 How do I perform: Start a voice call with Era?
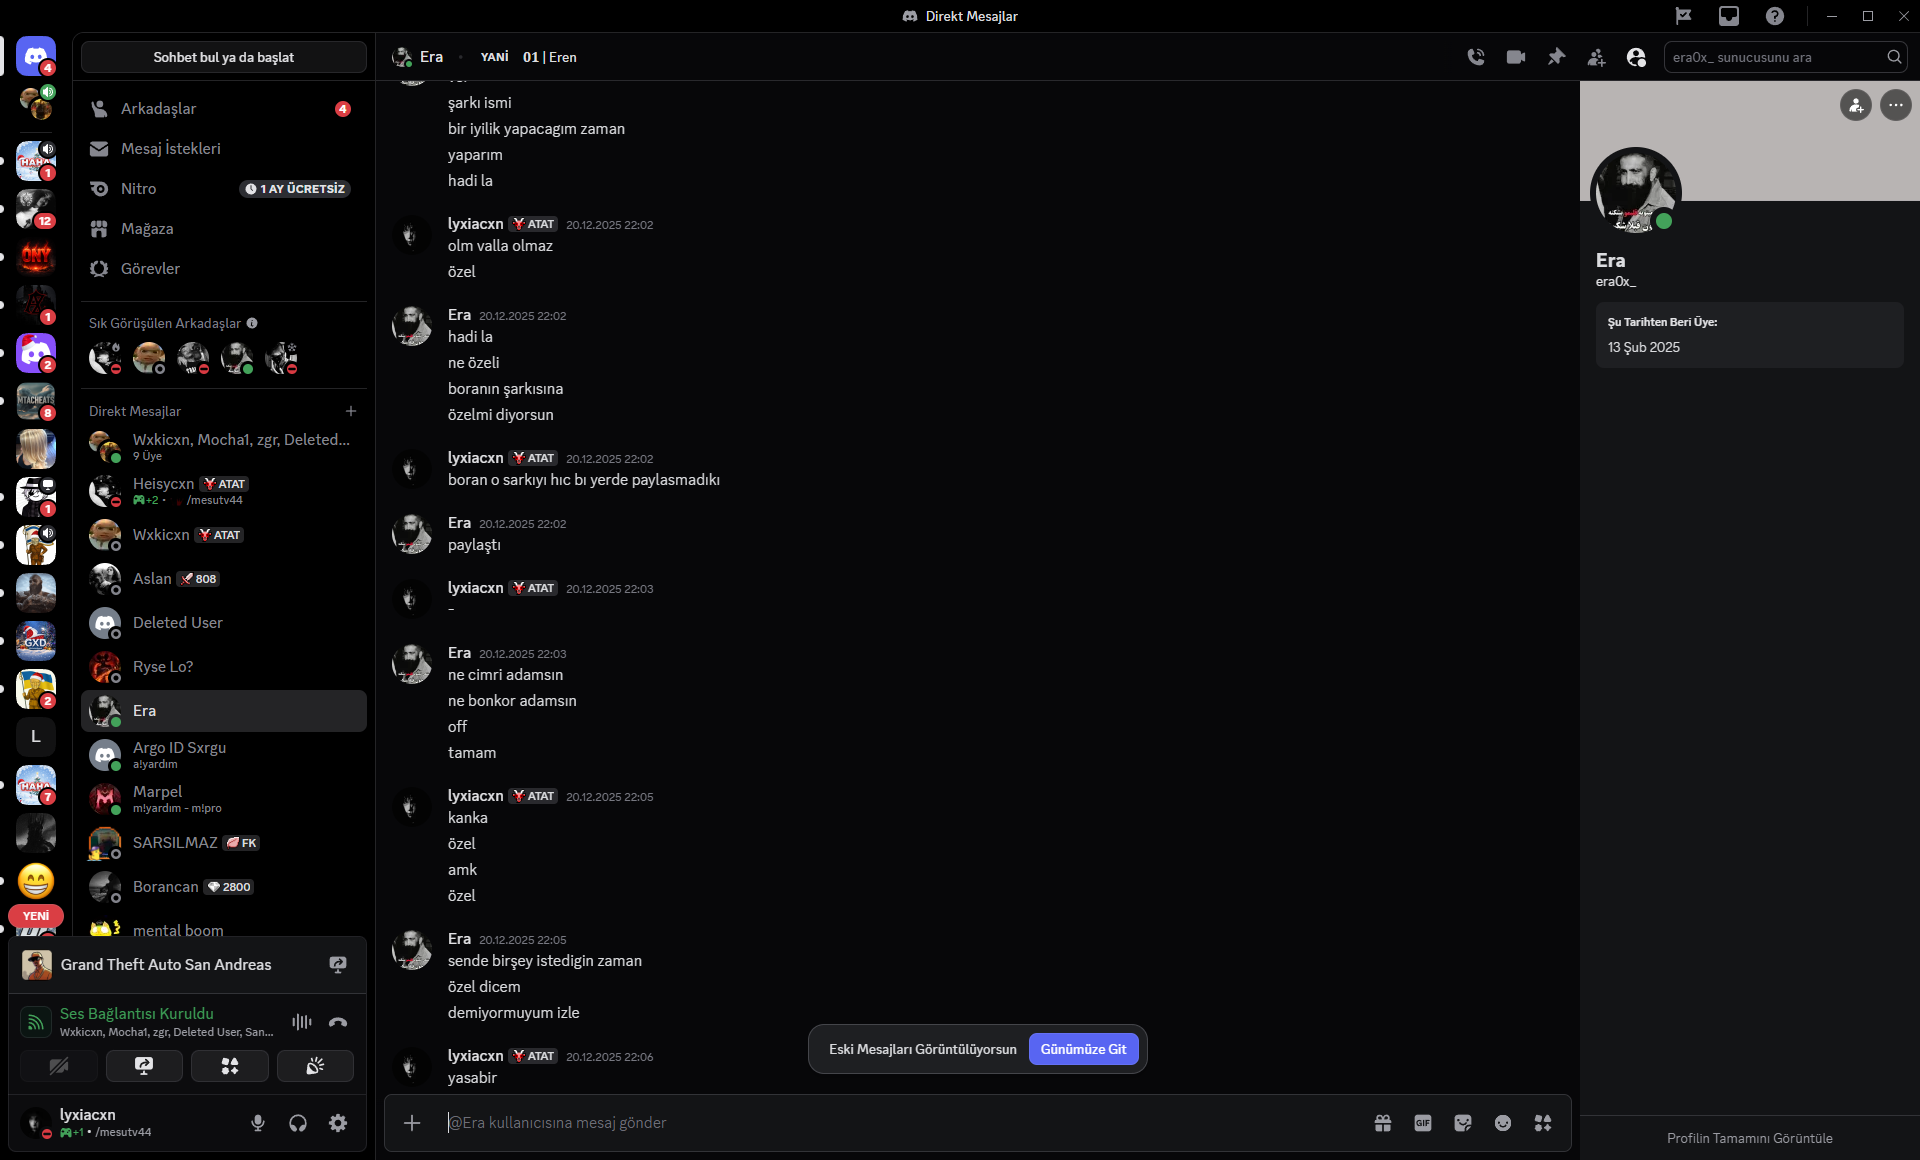pos(1475,57)
